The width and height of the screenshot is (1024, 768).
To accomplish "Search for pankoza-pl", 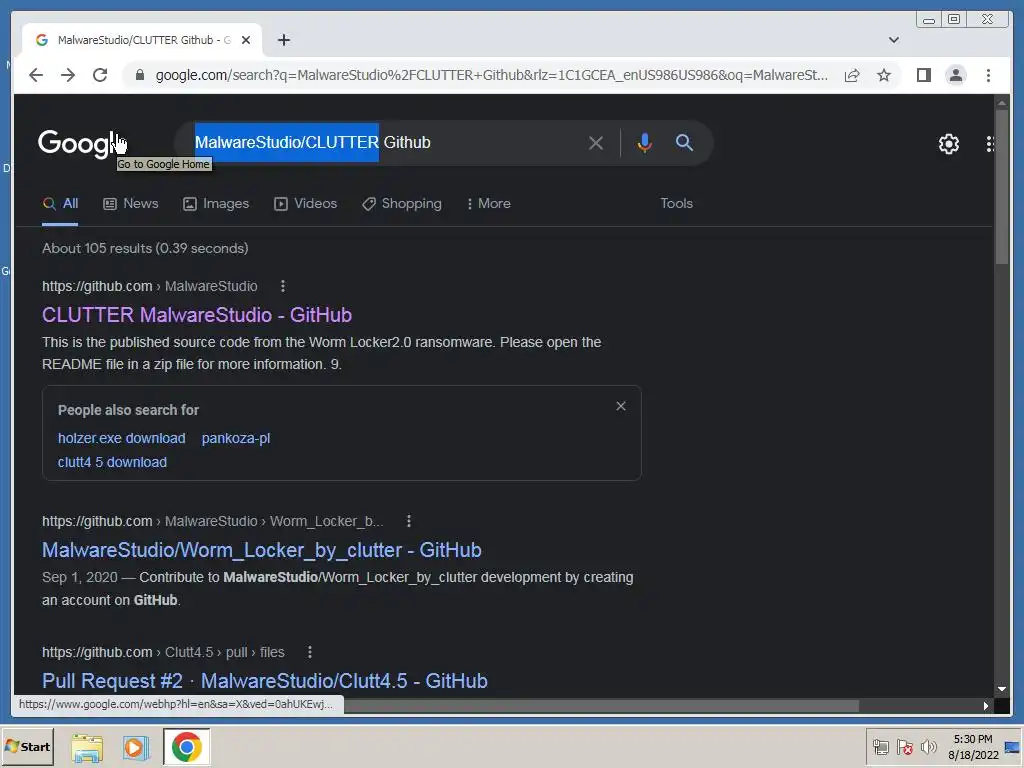I will click(x=236, y=438).
